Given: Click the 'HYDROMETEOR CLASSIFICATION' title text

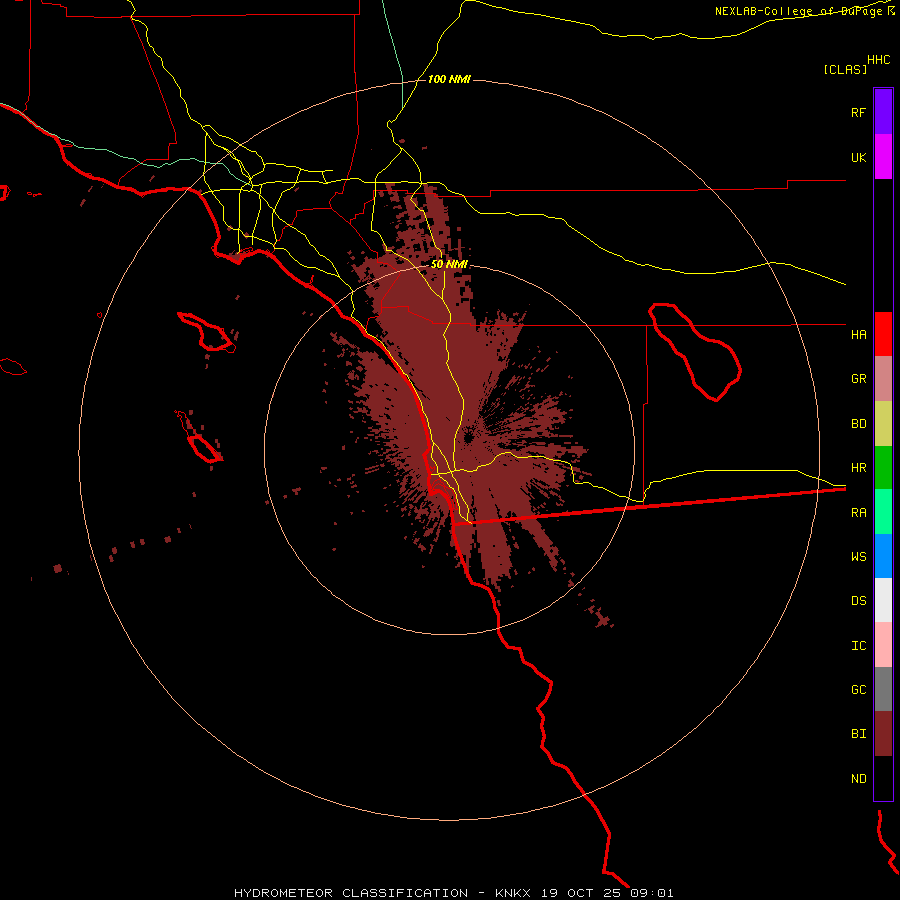Looking at the screenshot, I should (x=351, y=893).
